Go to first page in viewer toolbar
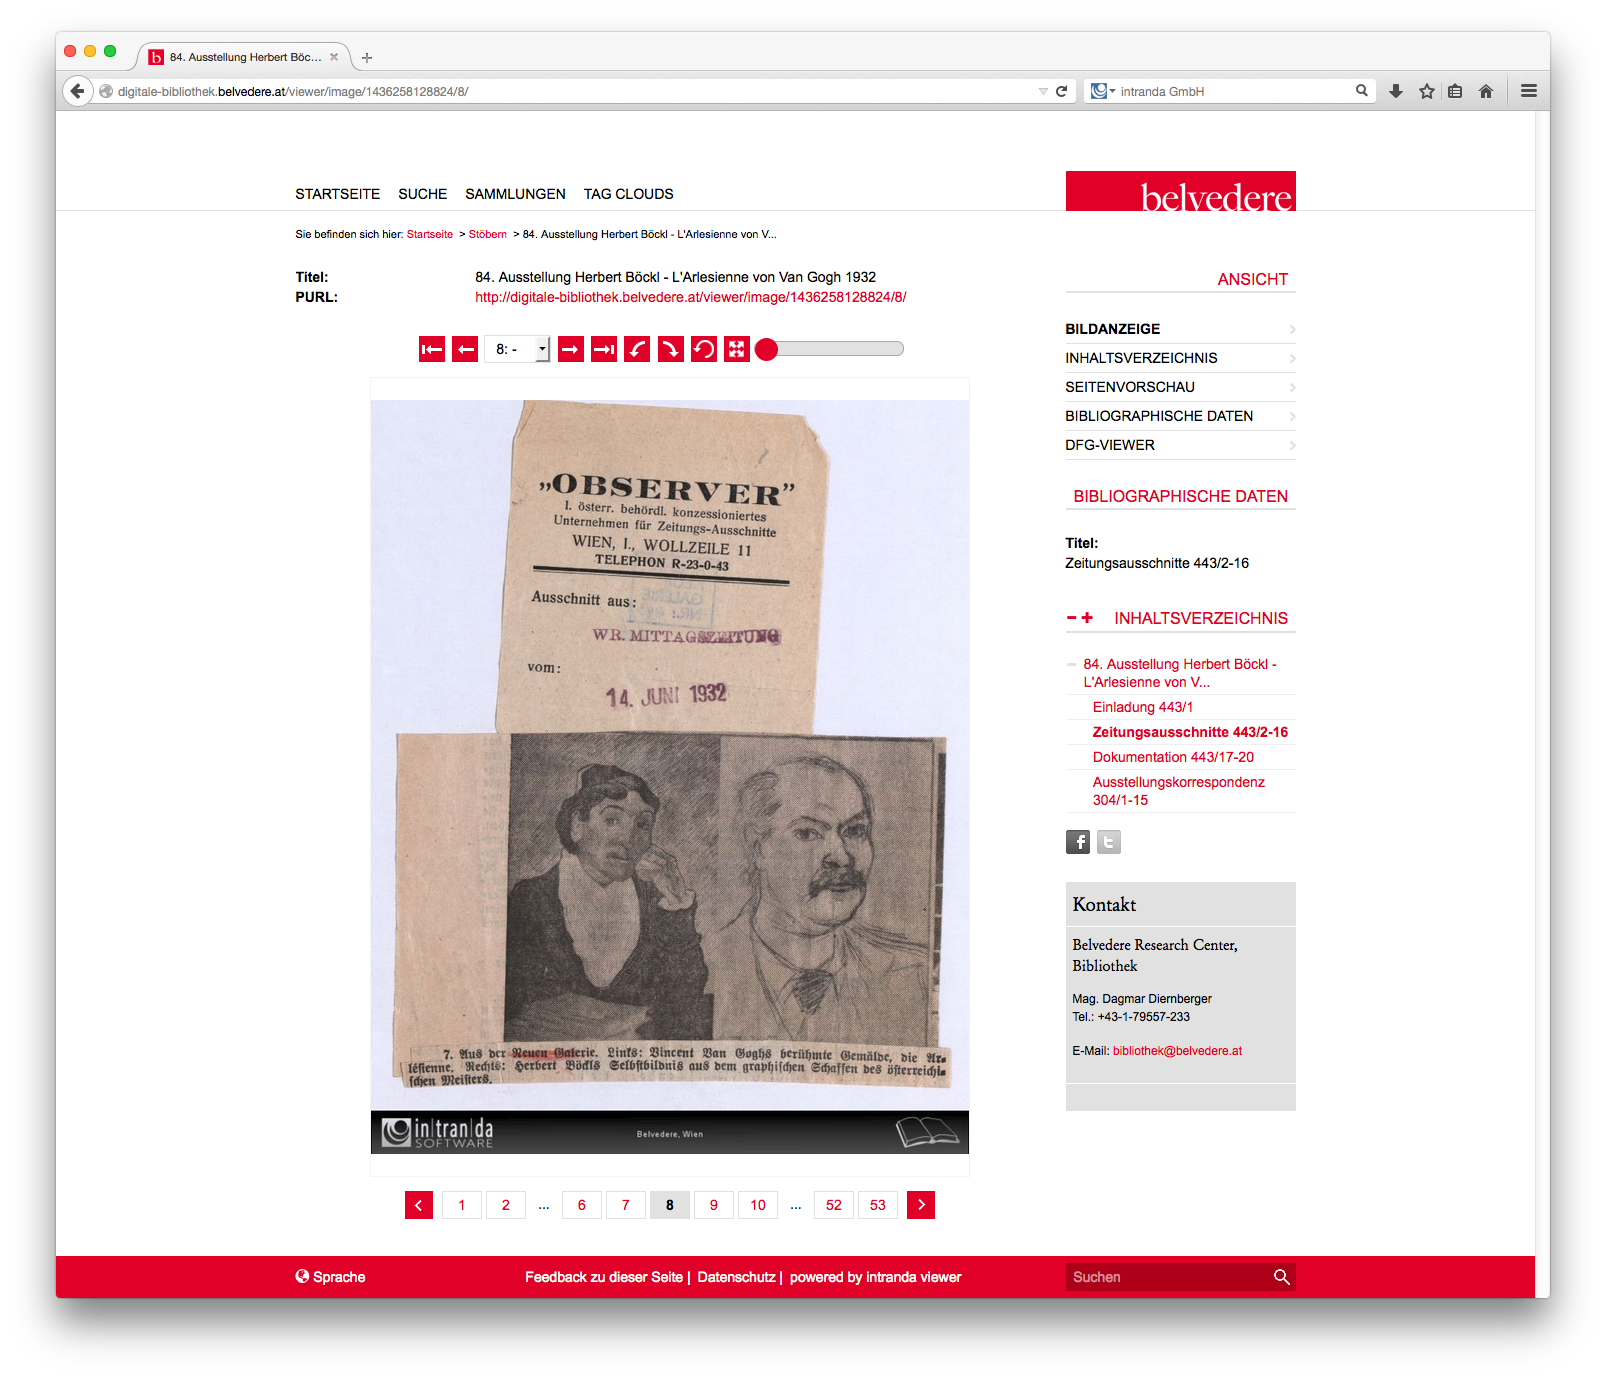Viewport: 1606px width, 1378px height. pos(432,349)
